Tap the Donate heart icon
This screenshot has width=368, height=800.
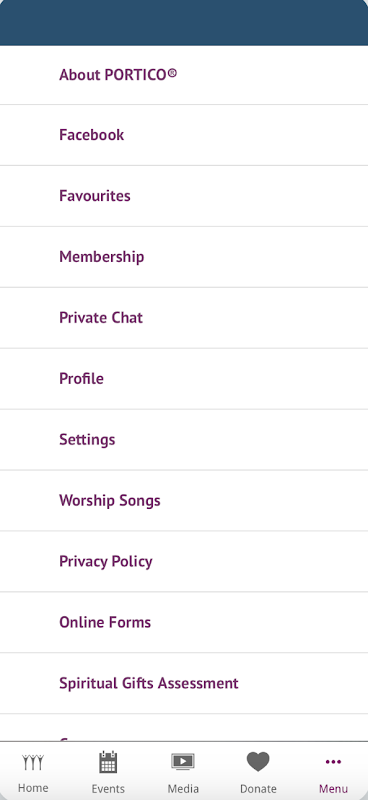tap(258, 762)
